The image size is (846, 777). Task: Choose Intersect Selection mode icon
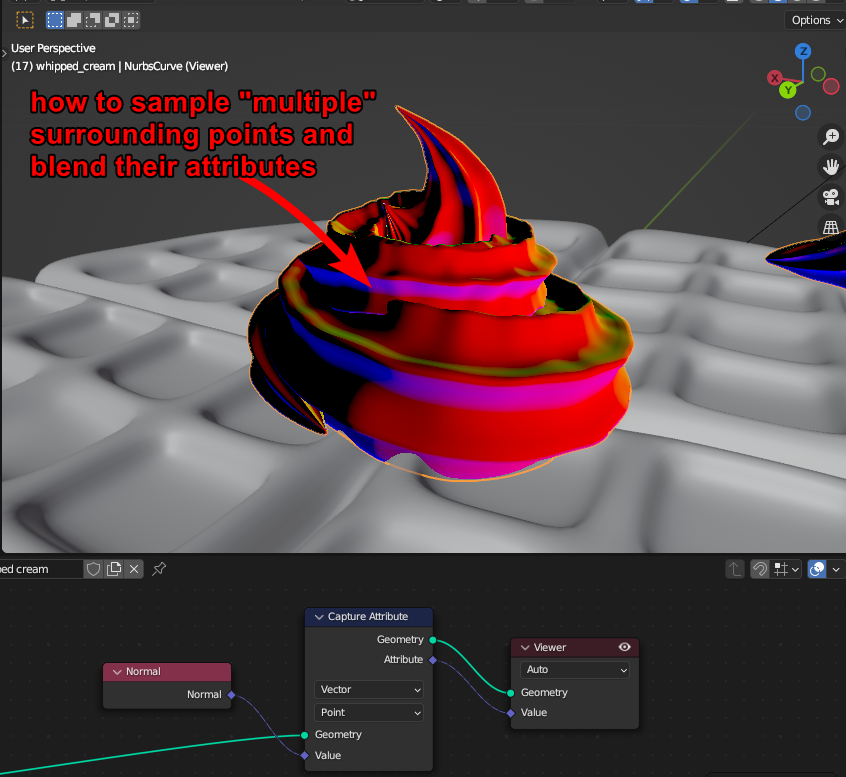(x=131, y=21)
